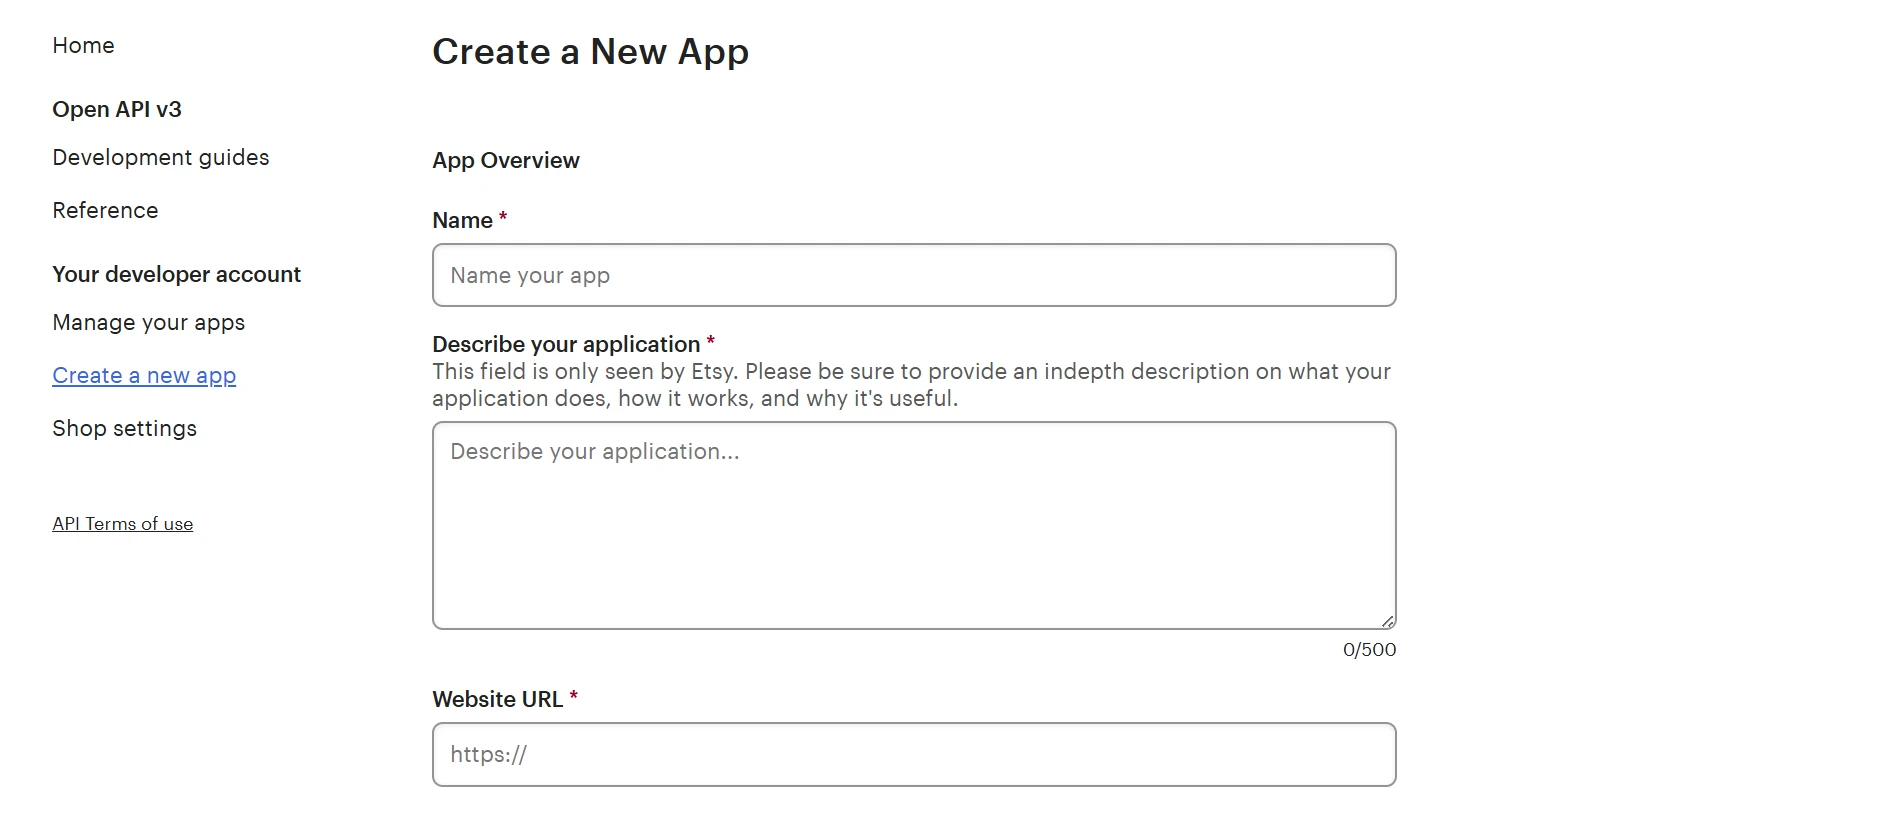The image size is (1890, 820).
Task: Click the Describe your application label
Action: coord(565,343)
